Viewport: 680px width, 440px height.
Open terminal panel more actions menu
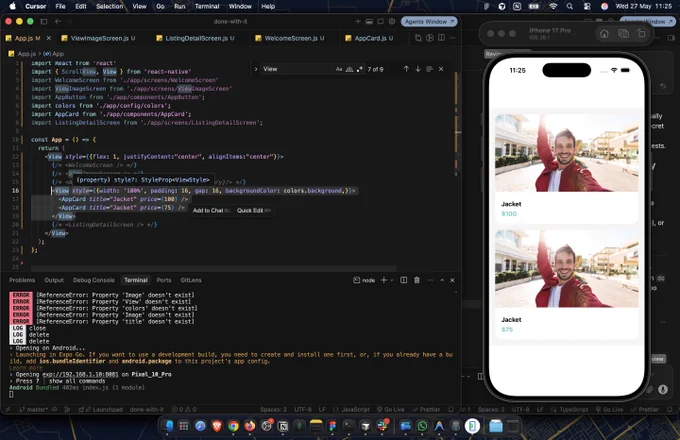pos(430,280)
